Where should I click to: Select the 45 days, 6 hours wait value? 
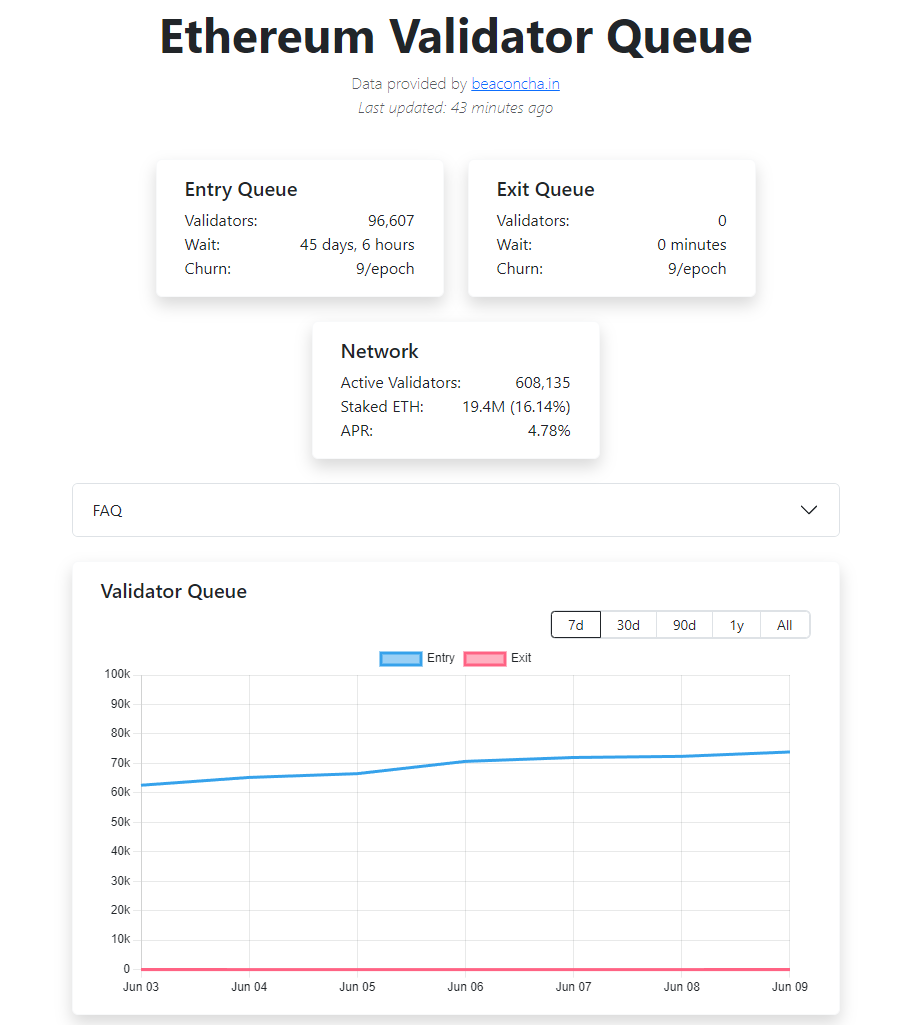pyautogui.click(x=357, y=245)
